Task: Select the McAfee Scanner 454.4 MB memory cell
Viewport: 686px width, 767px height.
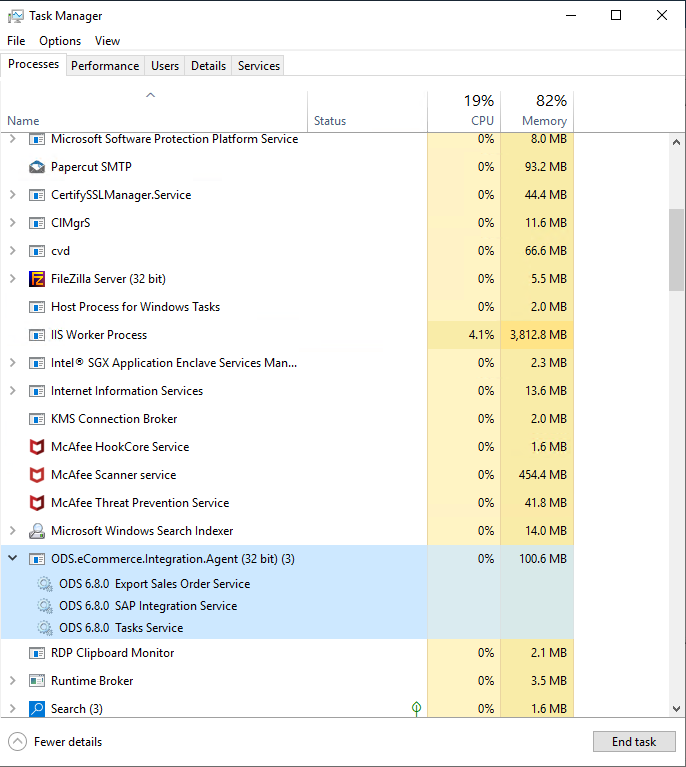Action: [537, 475]
